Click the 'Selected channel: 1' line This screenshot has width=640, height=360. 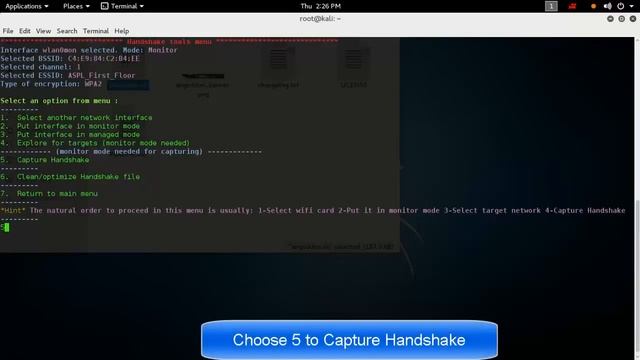(40, 67)
